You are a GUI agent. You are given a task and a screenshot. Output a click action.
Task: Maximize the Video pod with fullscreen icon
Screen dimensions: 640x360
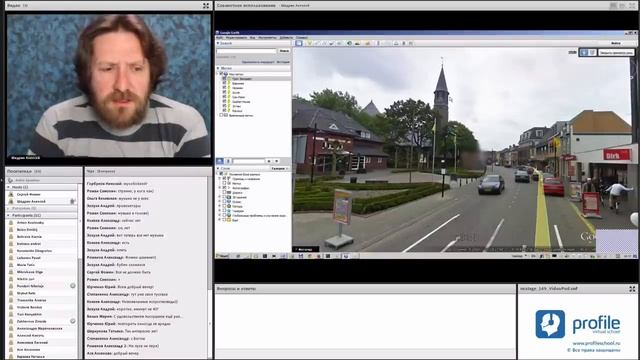point(206,6)
